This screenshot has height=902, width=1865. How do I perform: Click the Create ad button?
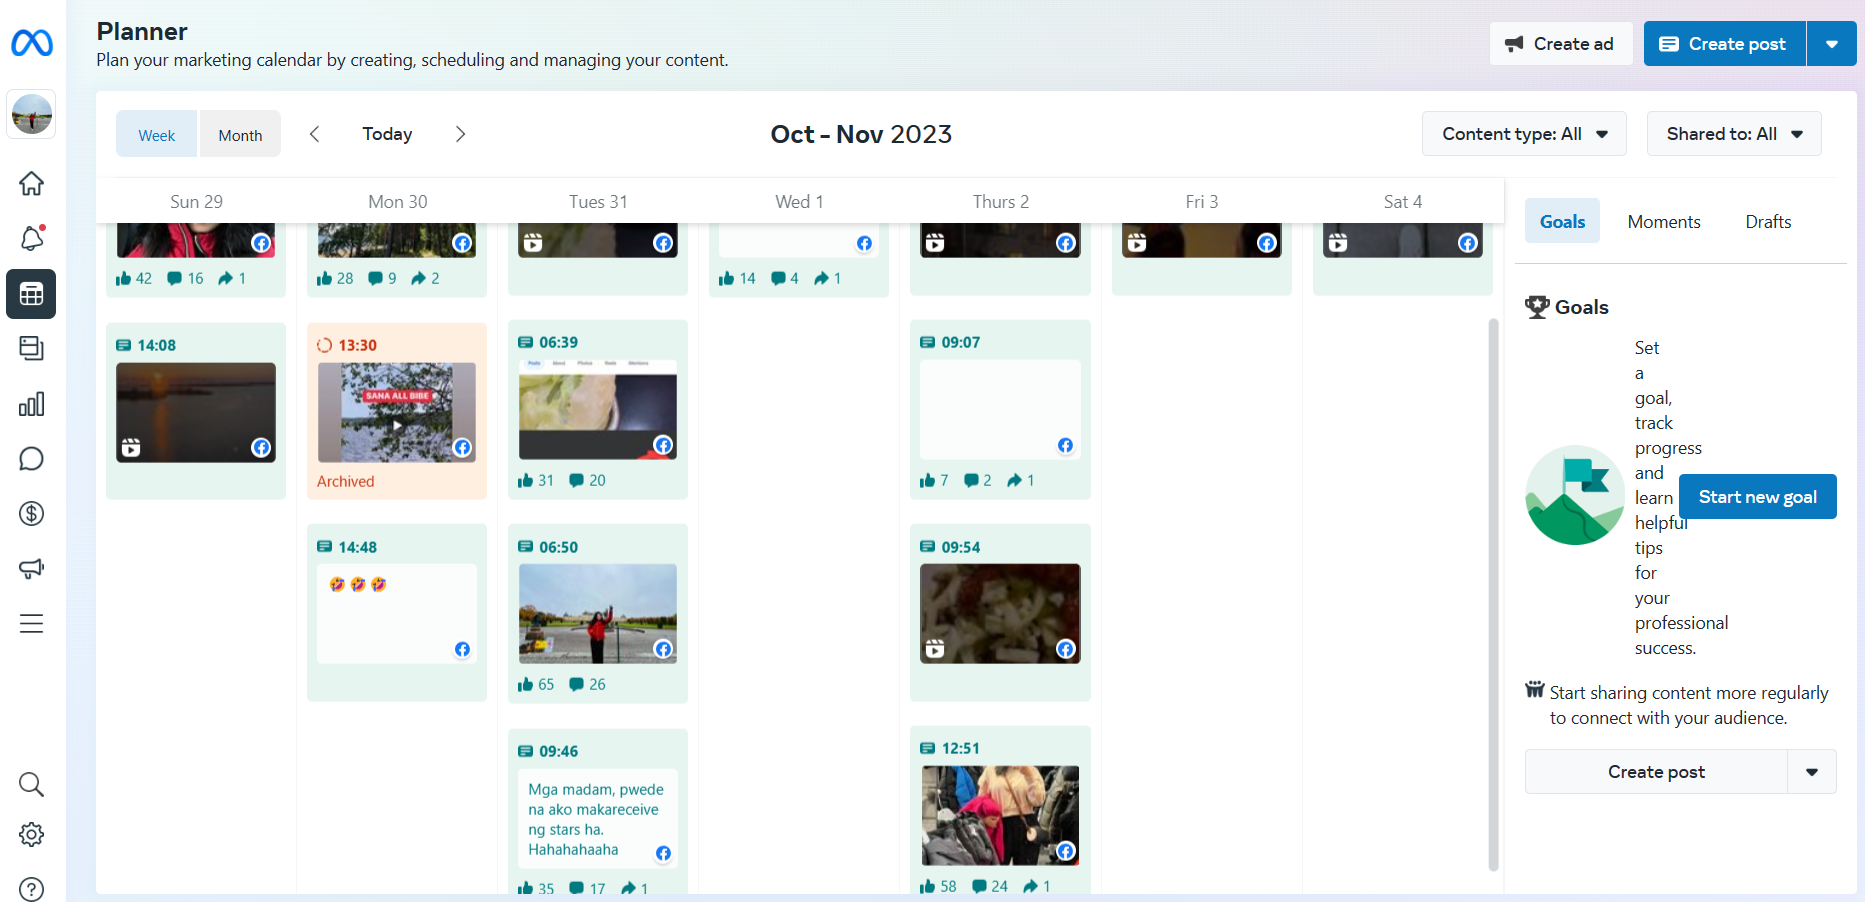pyautogui.click(x=1561, y=44)
